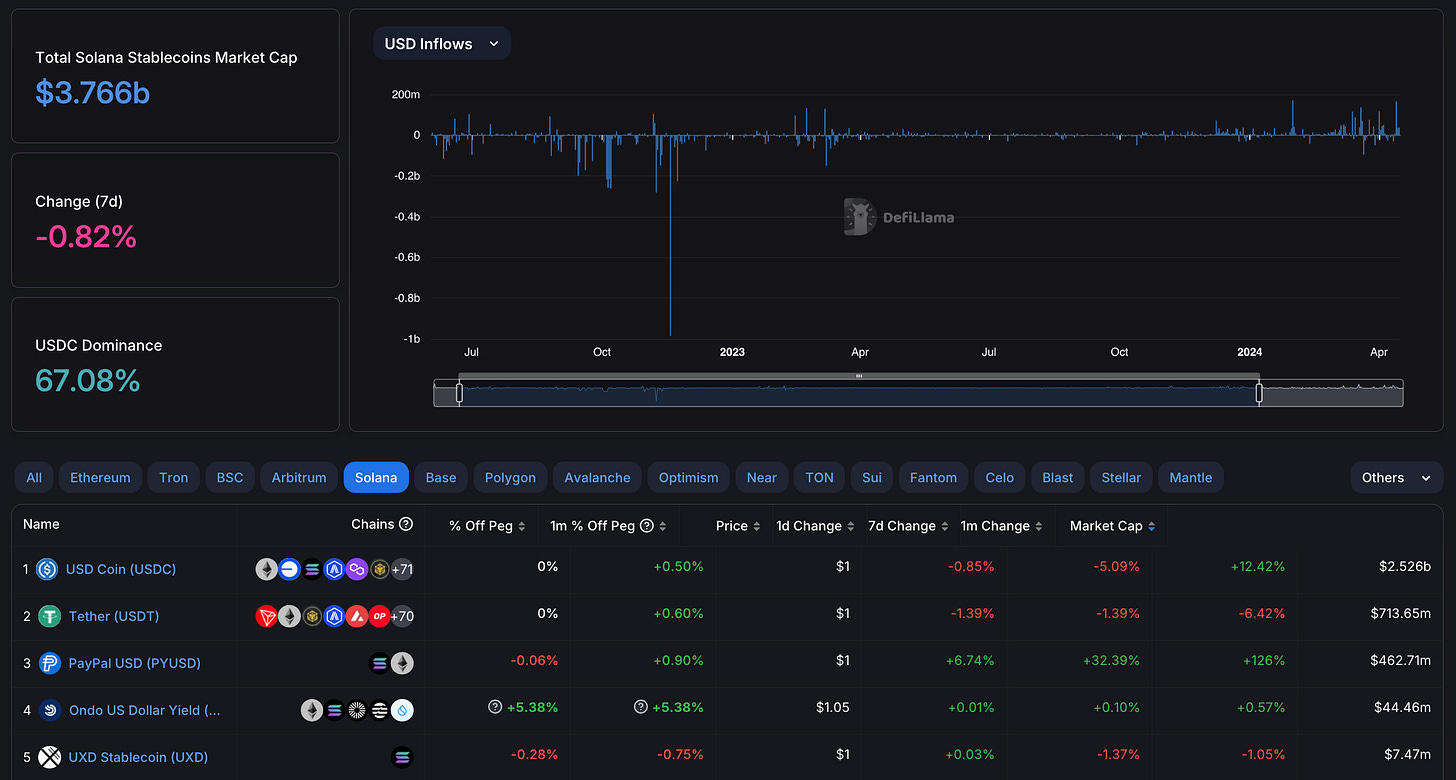The height and width of the screenshot is (780, 1456).
Task: Click the +70 chains badge for Tether
Action: [x=402, y=616]
